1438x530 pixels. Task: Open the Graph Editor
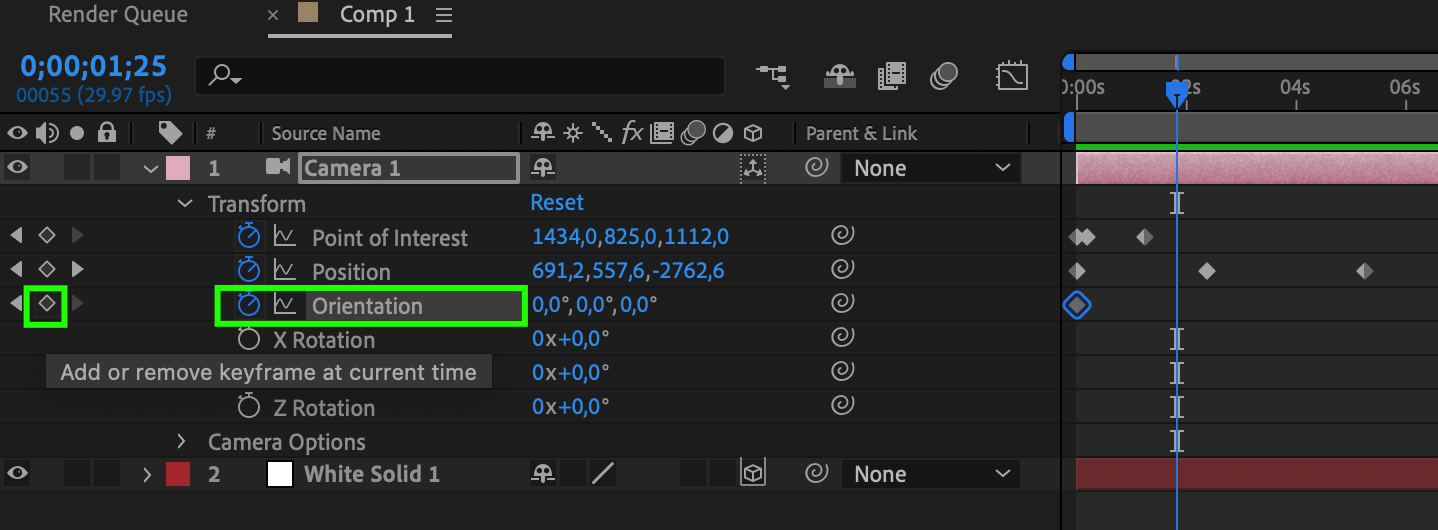[x=1012, y=76]
